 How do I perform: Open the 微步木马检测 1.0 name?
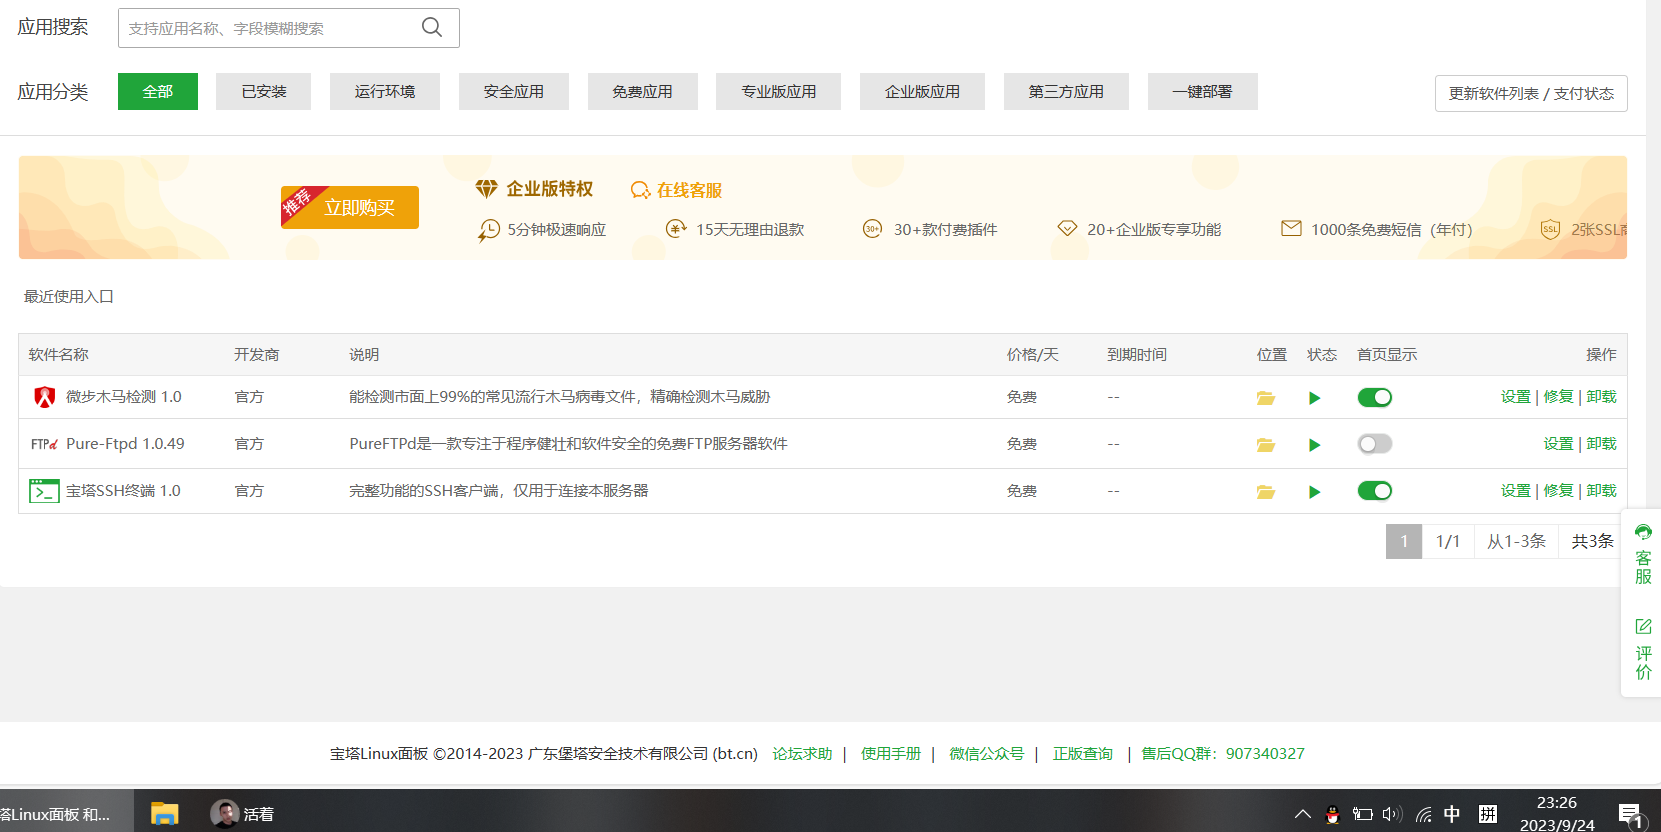click(124, 397)
